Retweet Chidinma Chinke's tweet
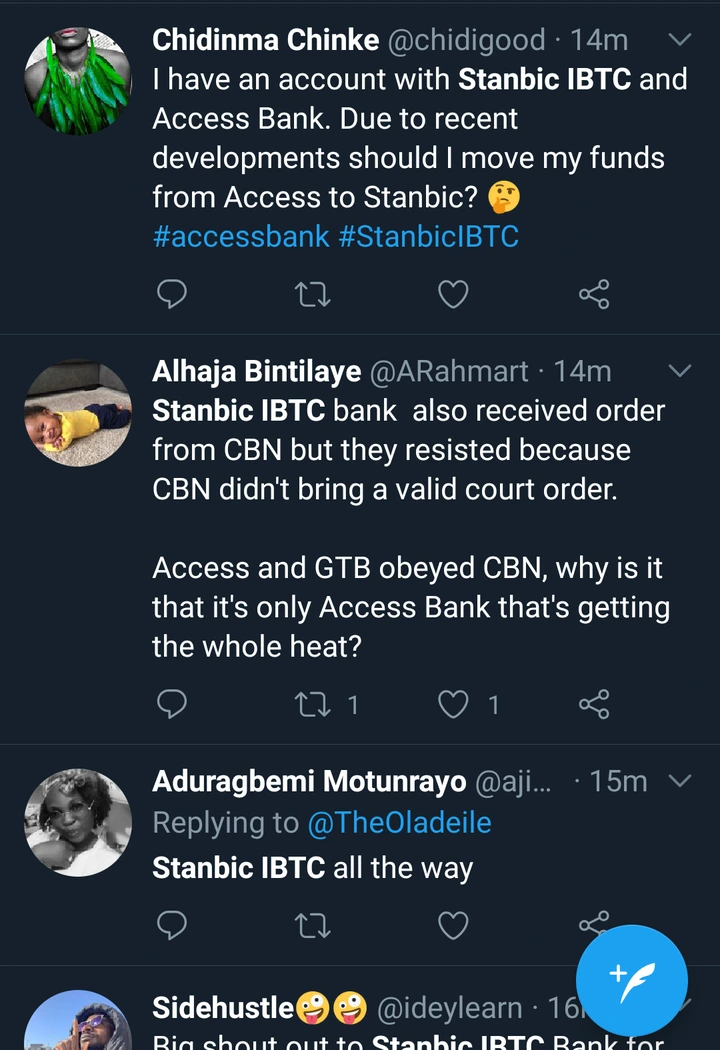Viewport: 720px width, 1050px height. click(x=313, y=294)
